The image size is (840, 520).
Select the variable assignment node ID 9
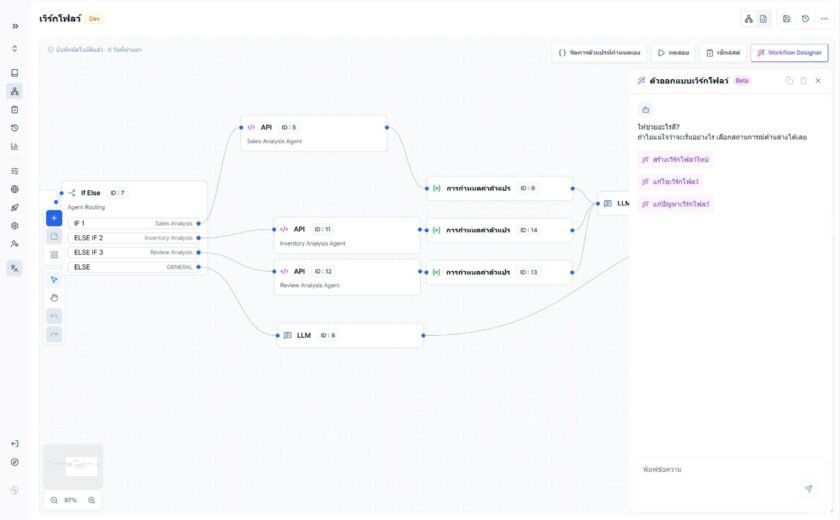click(x=500, y=189)
